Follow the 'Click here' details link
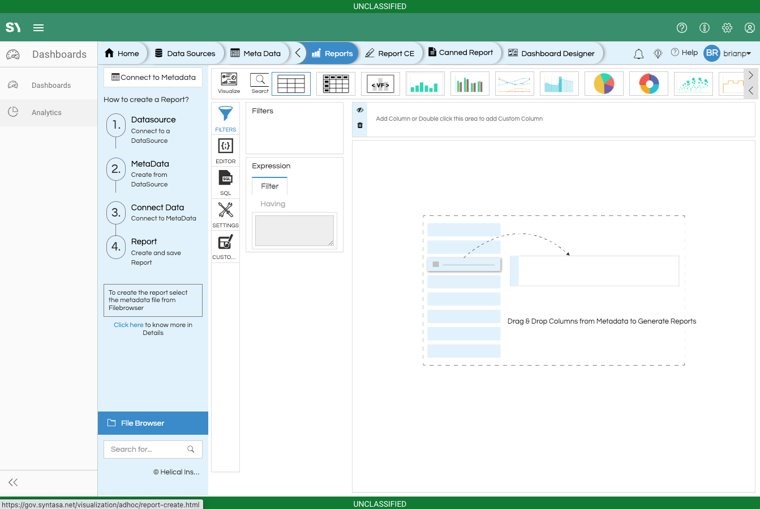Image resolution: width=760 pixels, height=509 pixels. [x=128, y=325]
